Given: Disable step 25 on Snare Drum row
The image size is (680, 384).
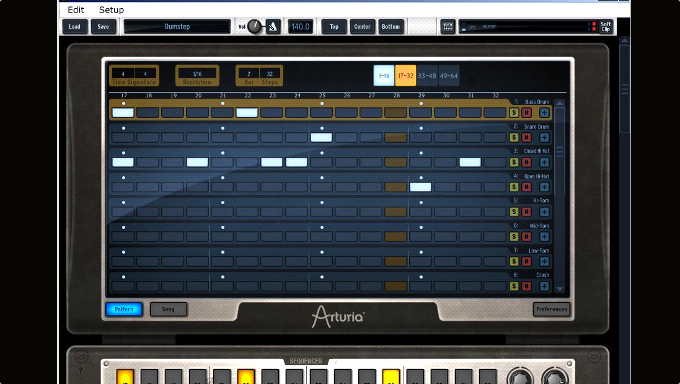Looking at the screenshot, I should pos(321,138).
